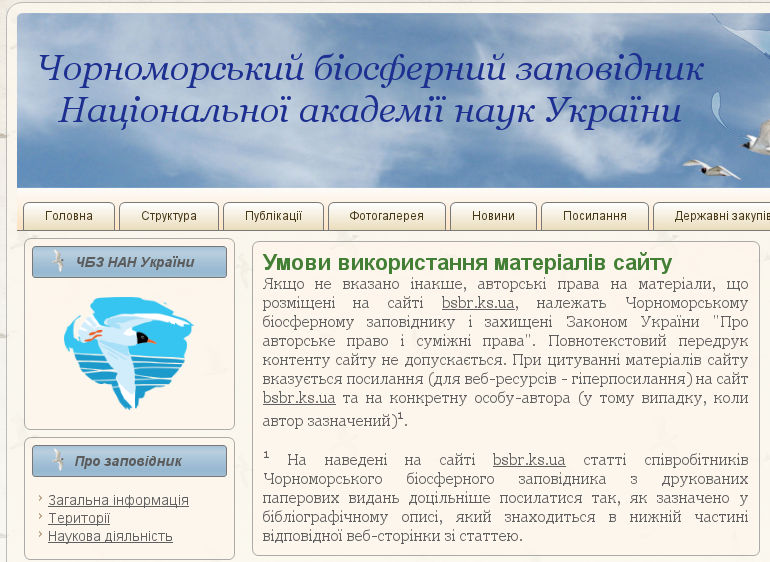
Task: Click the reserve's gull logo image
Action: [129, 352]
